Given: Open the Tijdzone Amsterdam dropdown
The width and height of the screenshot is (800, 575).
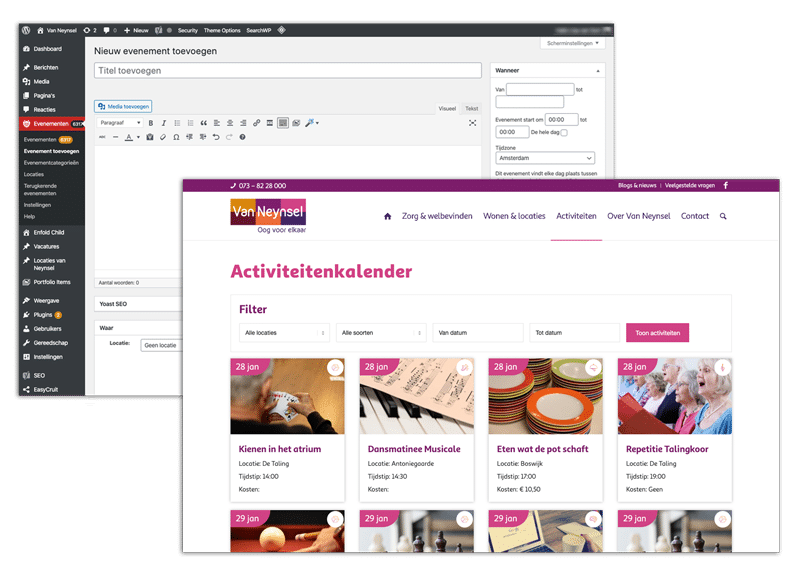Looking at the screenshot, I should click(x=545, y=158).
